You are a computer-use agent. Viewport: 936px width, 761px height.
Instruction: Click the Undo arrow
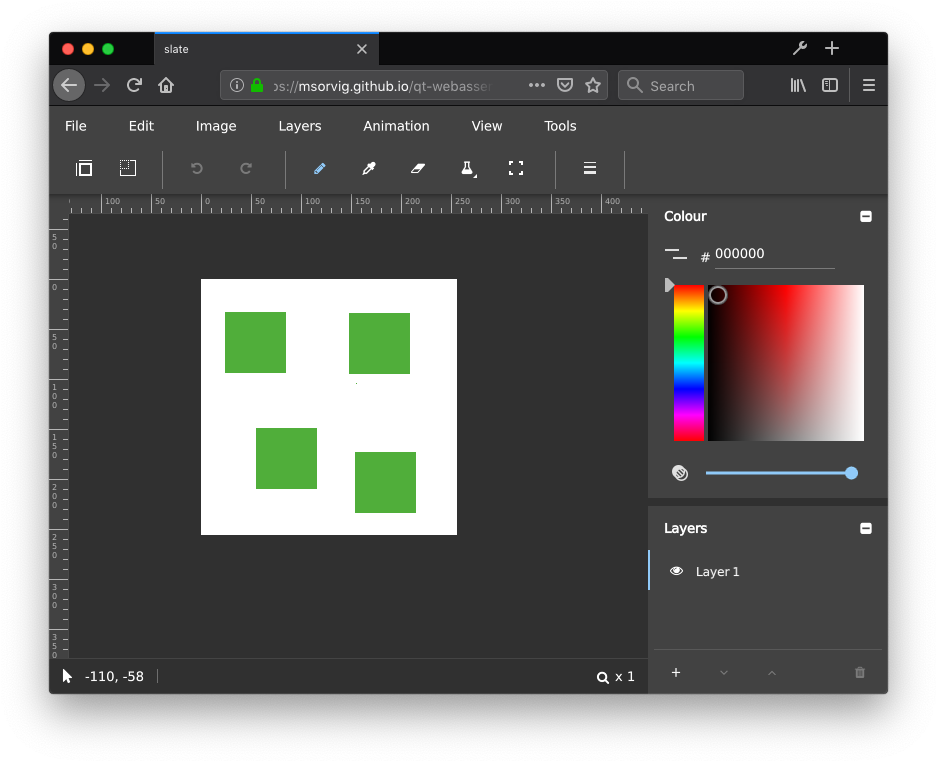[x=196, y=168]
